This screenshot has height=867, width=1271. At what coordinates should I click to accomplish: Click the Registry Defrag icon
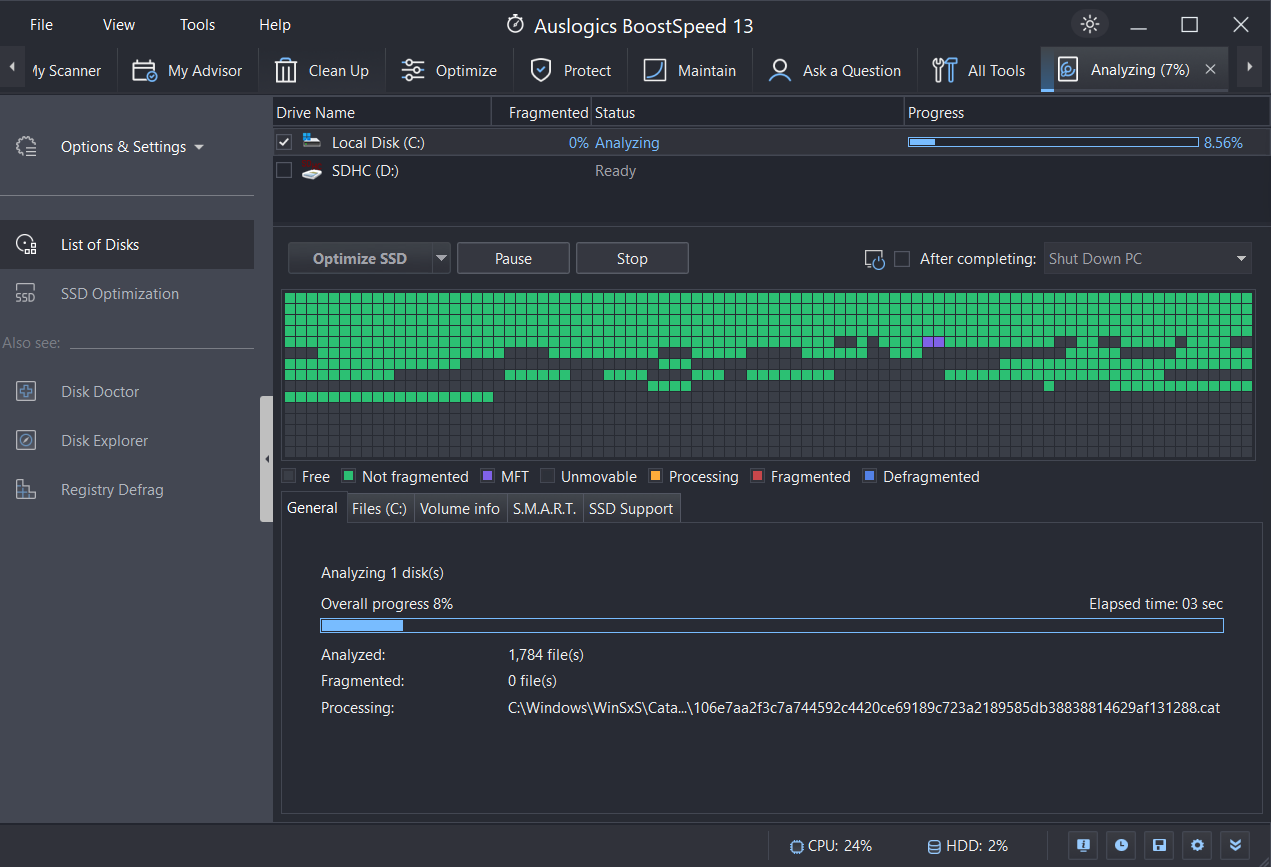point(26,490)
